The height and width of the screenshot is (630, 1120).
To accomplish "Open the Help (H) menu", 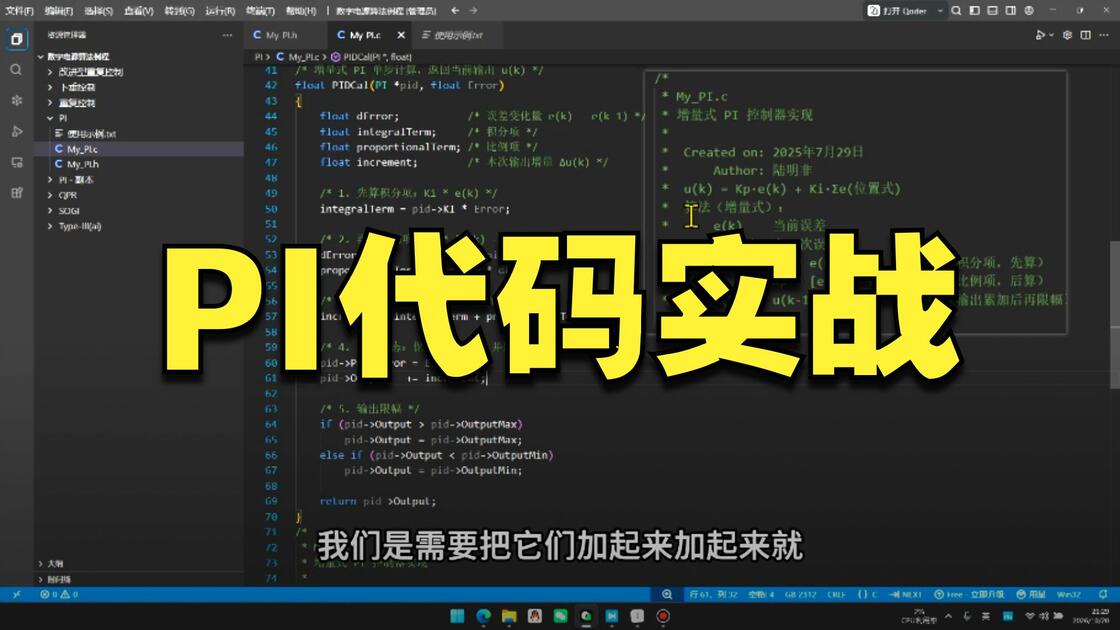I will 301,11.
